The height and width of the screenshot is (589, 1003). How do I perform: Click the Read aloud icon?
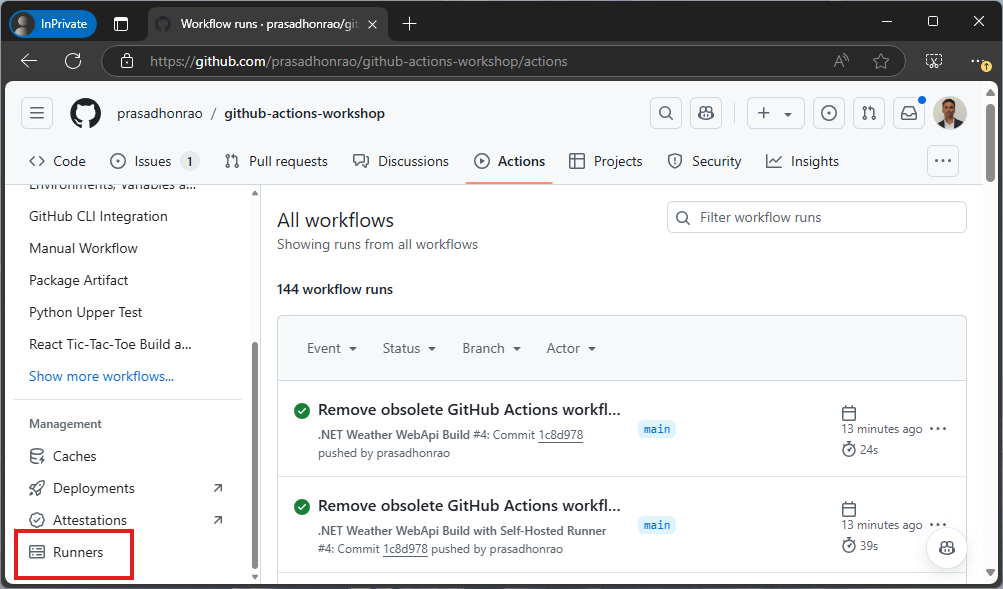click(841, 61)
